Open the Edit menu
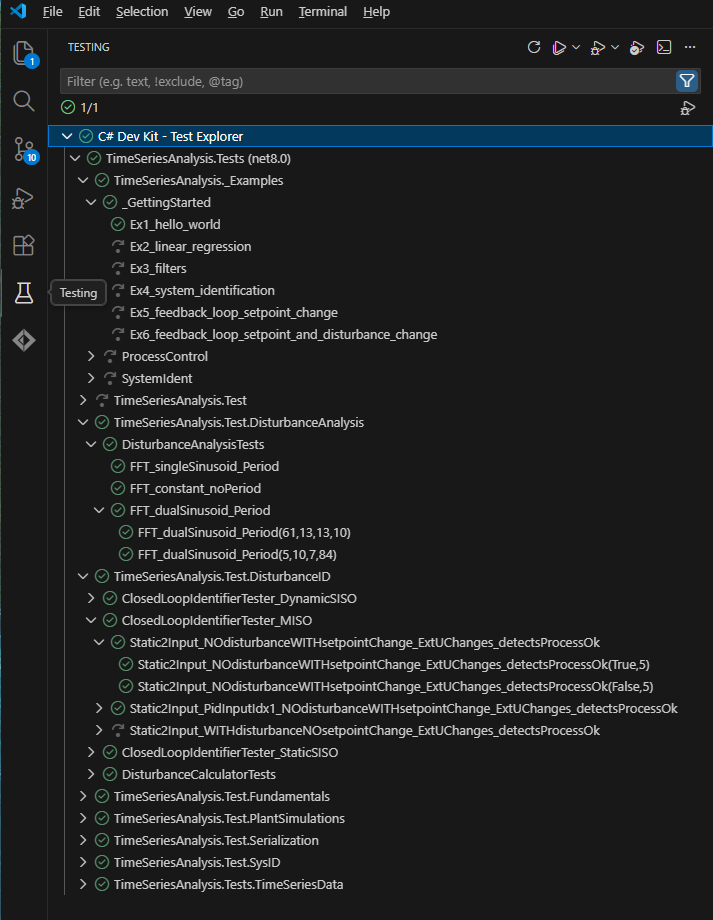This screenshot has height=920, width=713. (x=89, y=12)
